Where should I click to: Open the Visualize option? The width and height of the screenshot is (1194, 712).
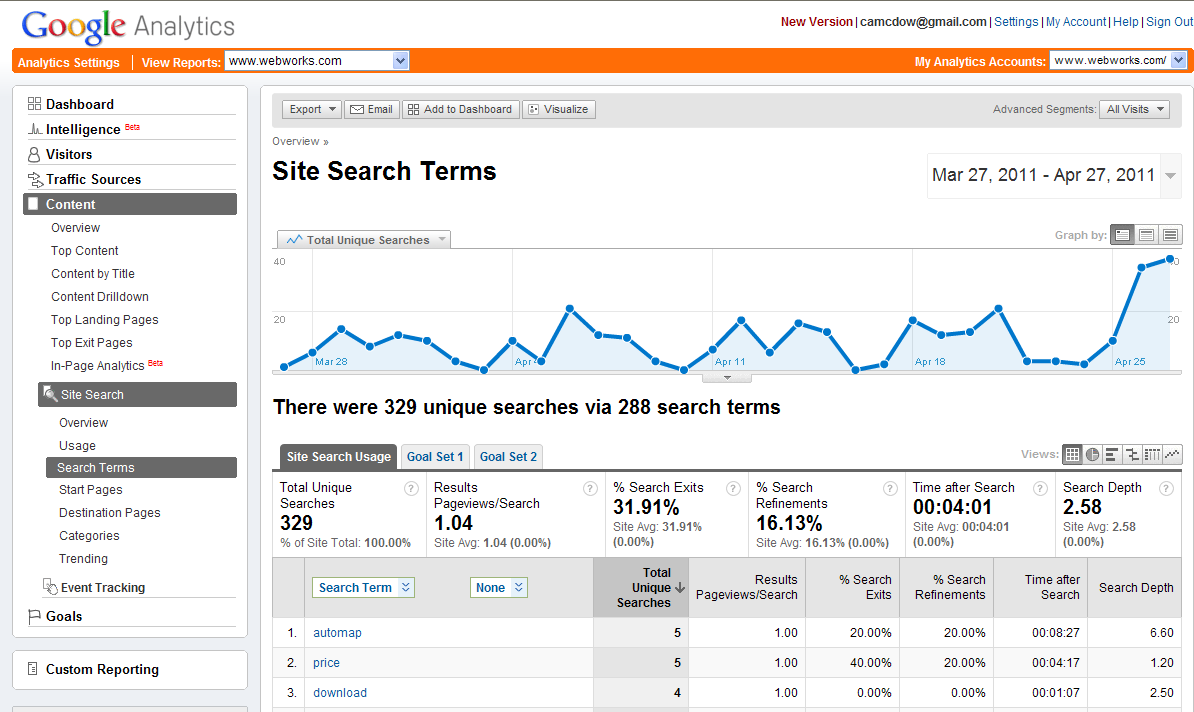click(559, 110)
